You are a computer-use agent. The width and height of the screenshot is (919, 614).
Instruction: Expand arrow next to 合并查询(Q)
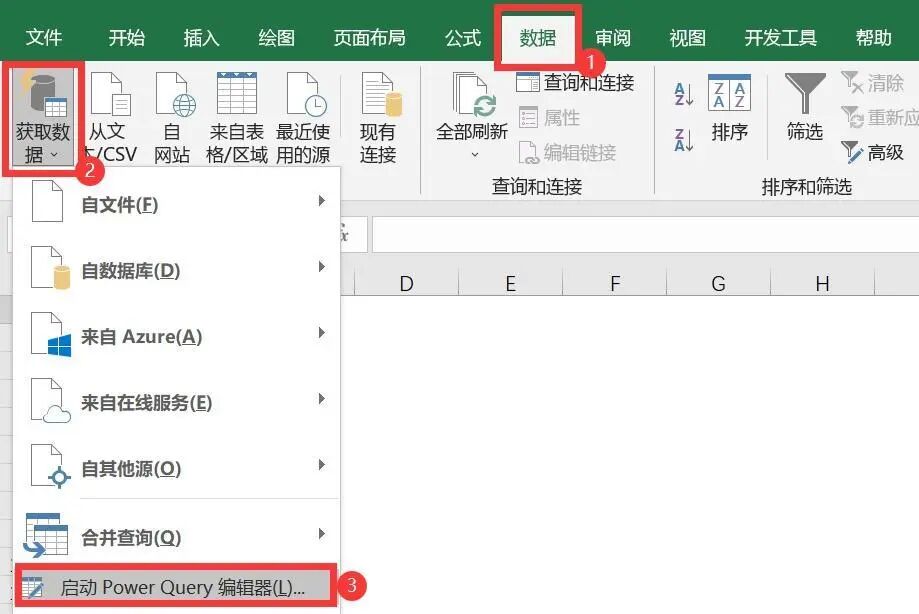[x=321, y=534]
